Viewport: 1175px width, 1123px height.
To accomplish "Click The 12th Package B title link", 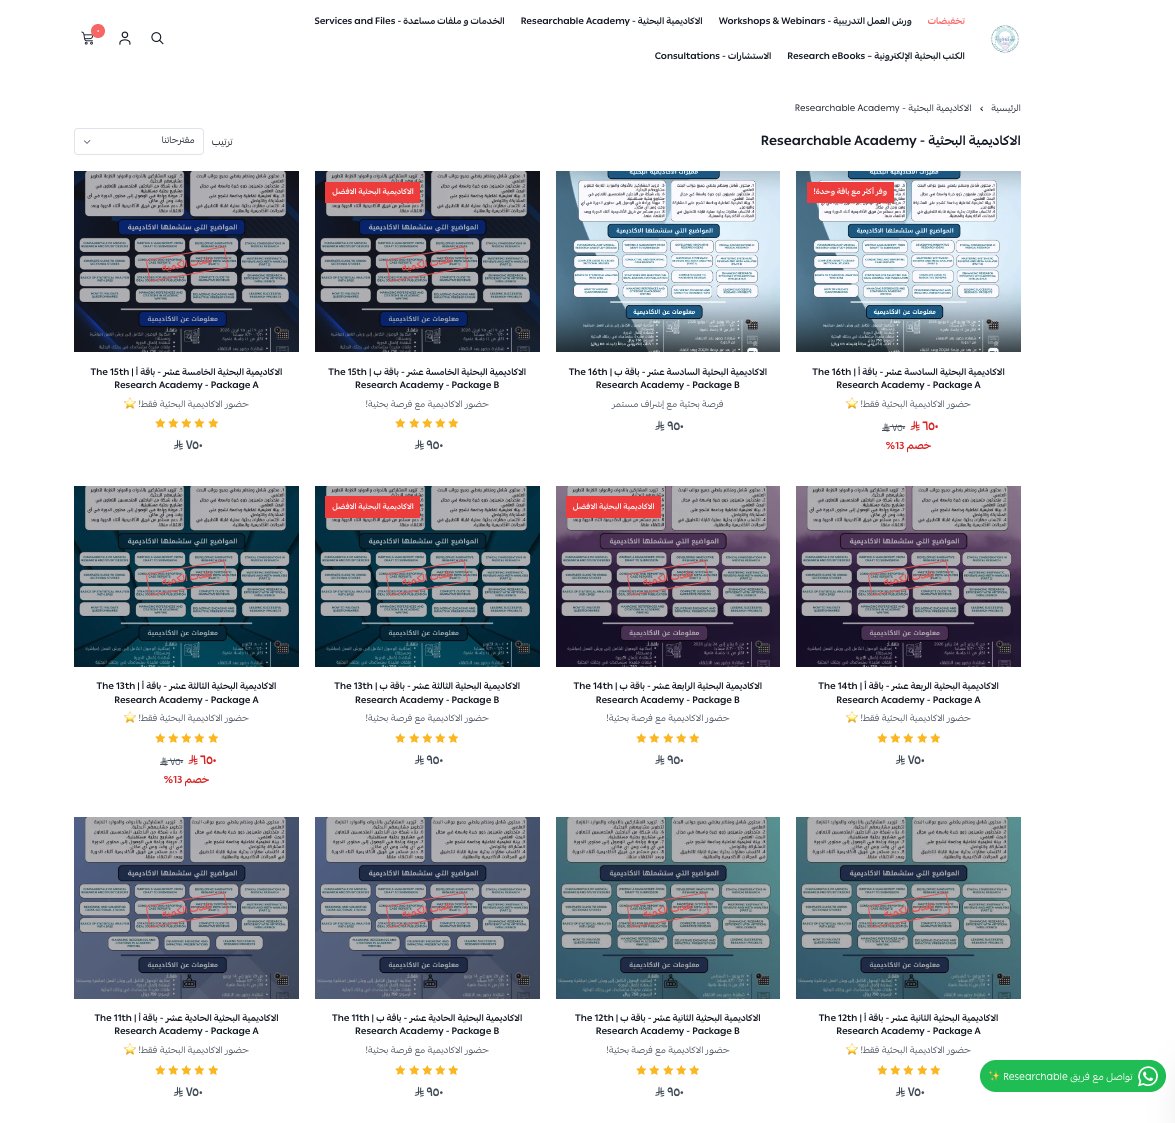I will pyautogui.click(x=668, y=1024).
